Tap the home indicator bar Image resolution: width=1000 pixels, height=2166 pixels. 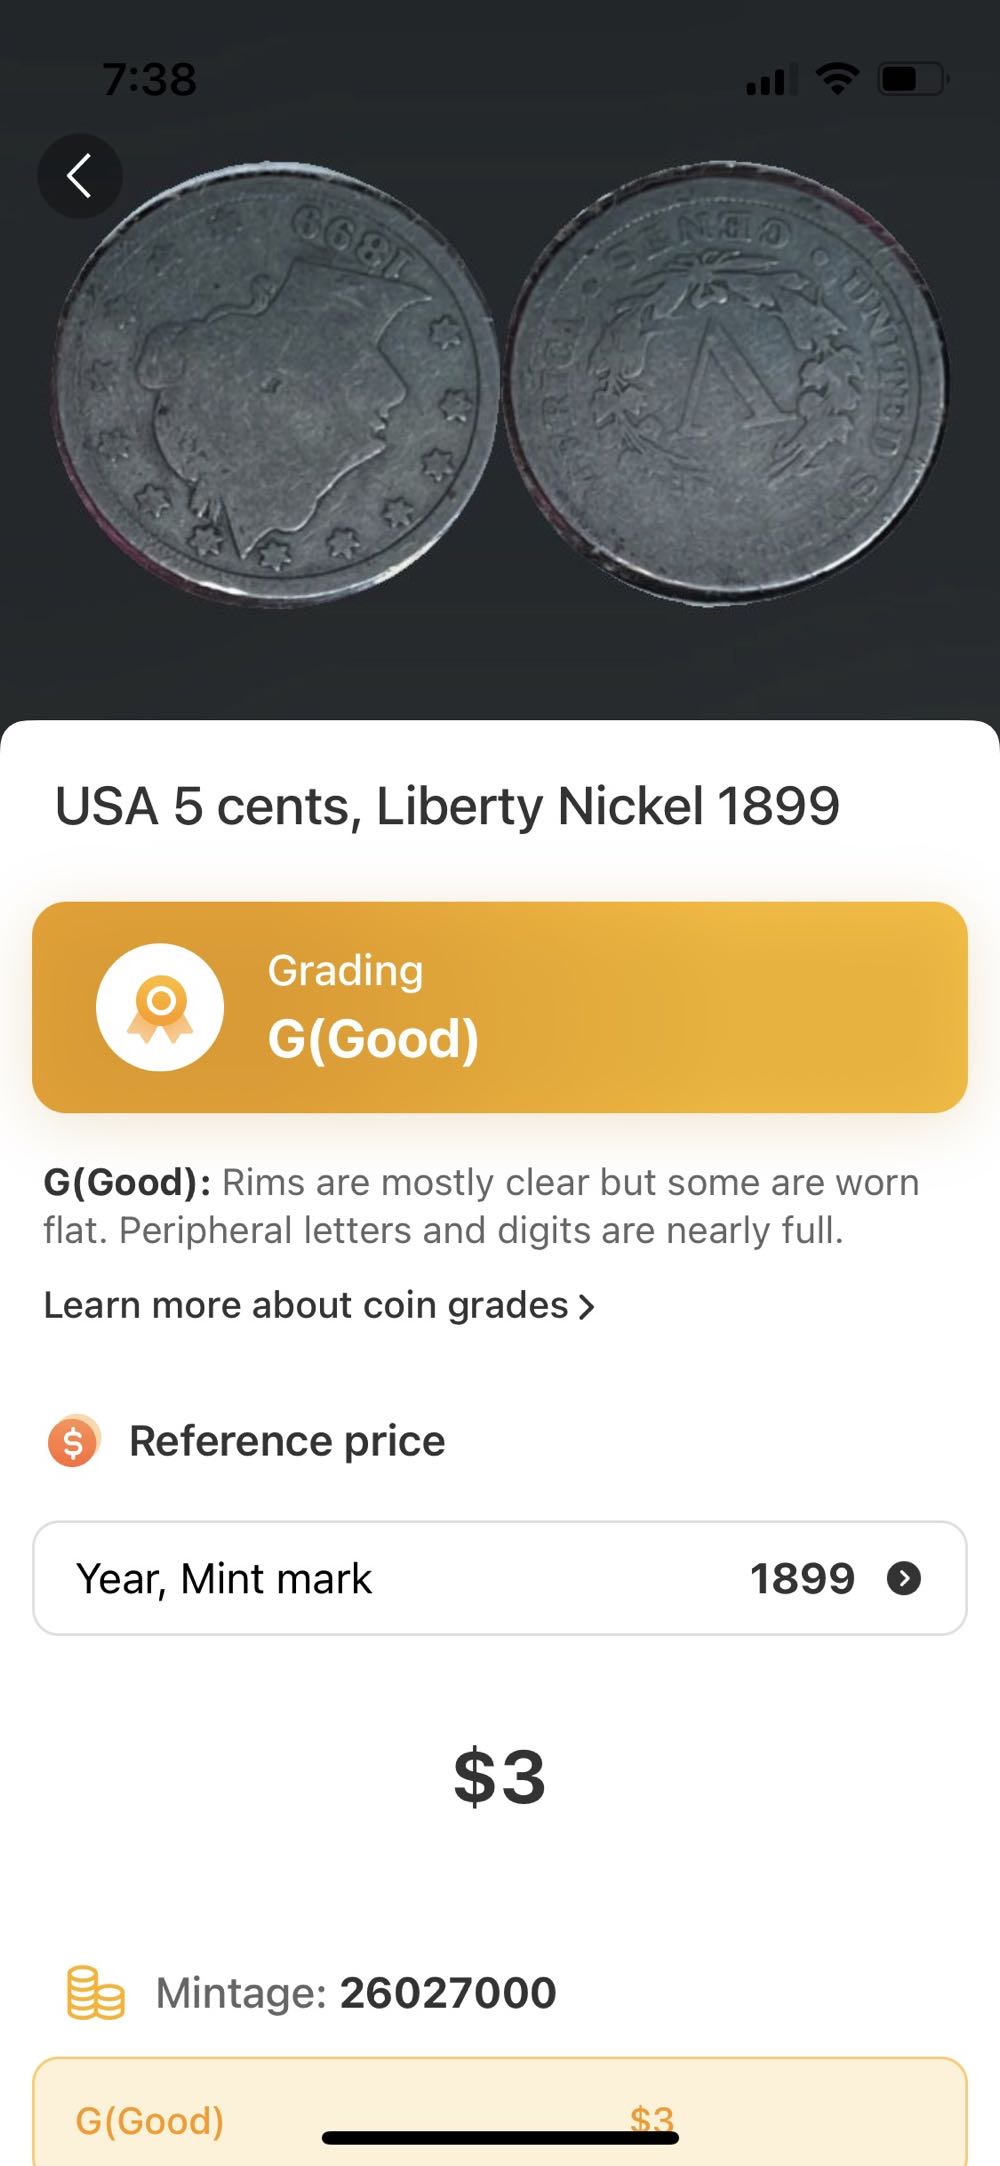(500, 2138)
